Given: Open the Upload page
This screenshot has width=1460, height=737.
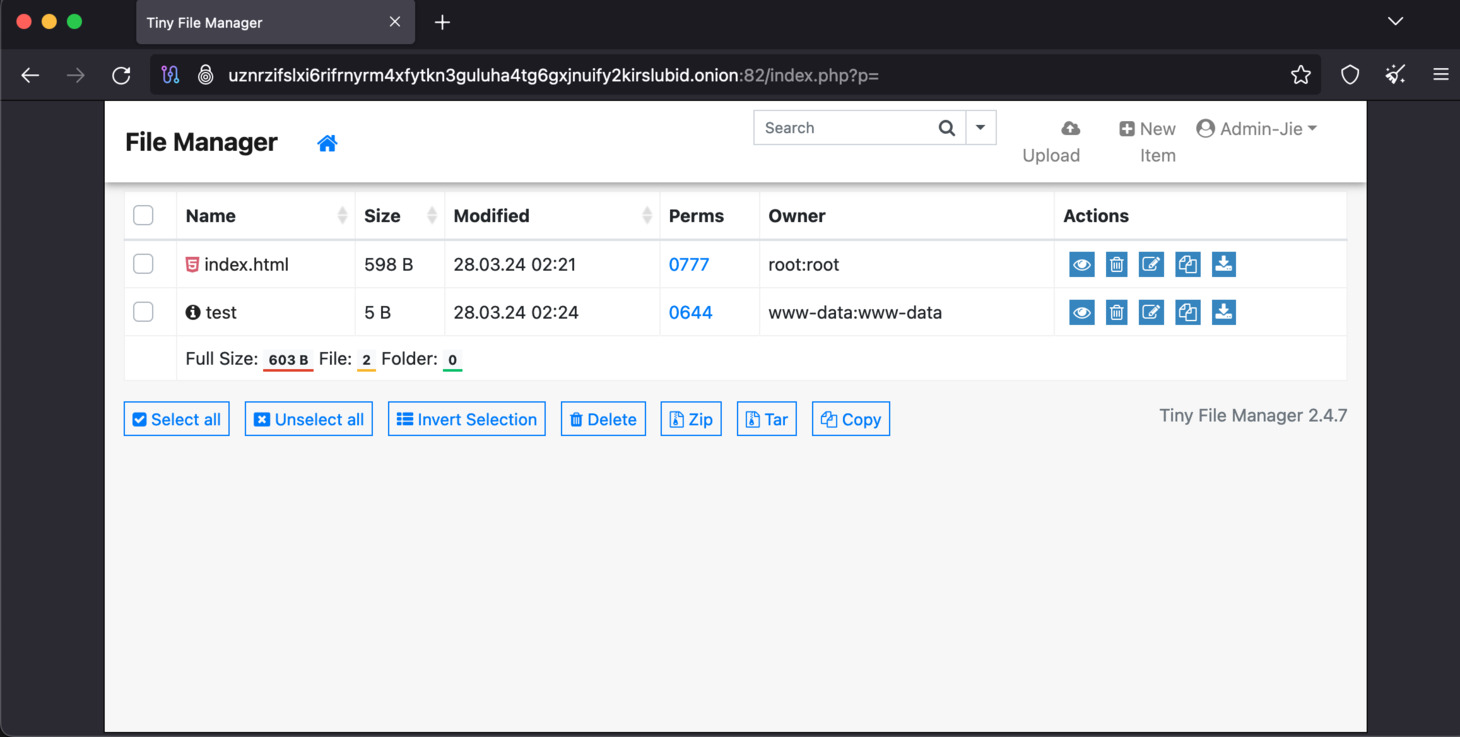Looking at the screenshot, I should [x=1051, y=142].
